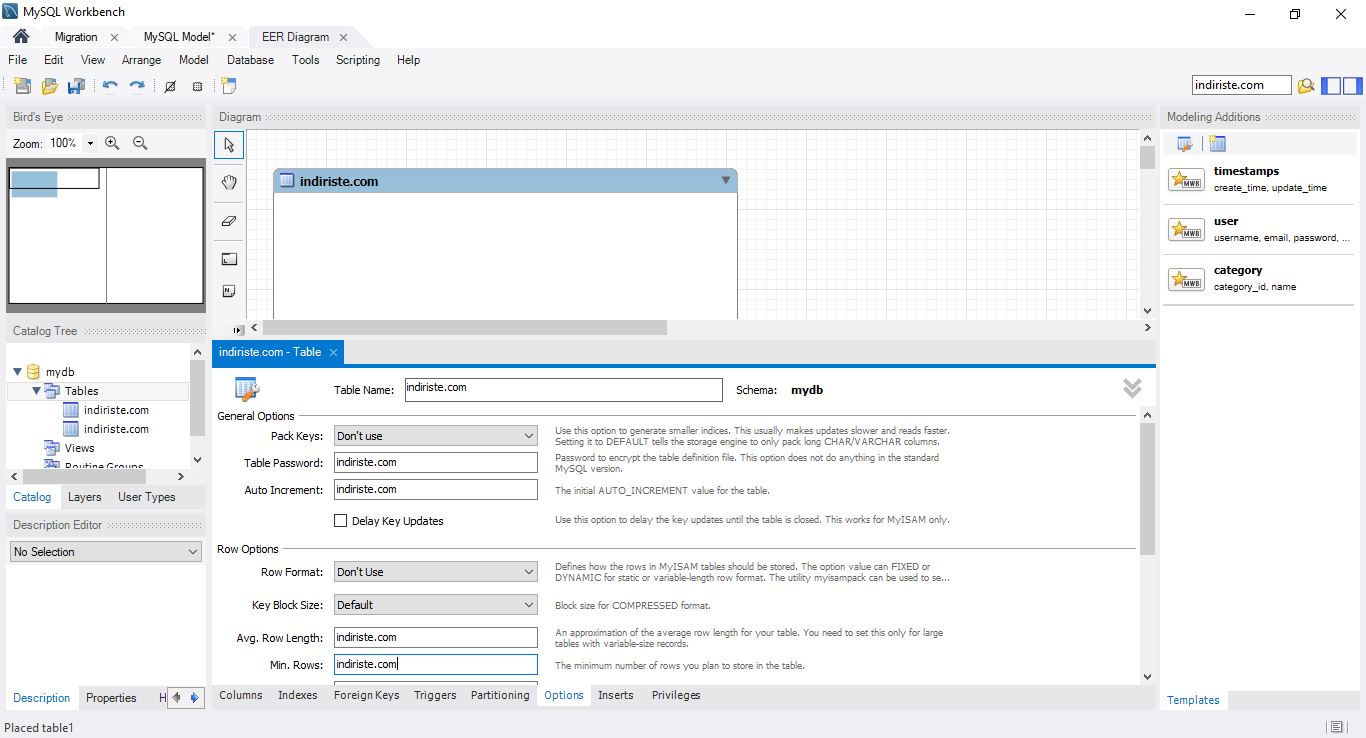Click the Bird's Eye overview thumbnail
The image size is (1366, 738).
pos(106,235)
